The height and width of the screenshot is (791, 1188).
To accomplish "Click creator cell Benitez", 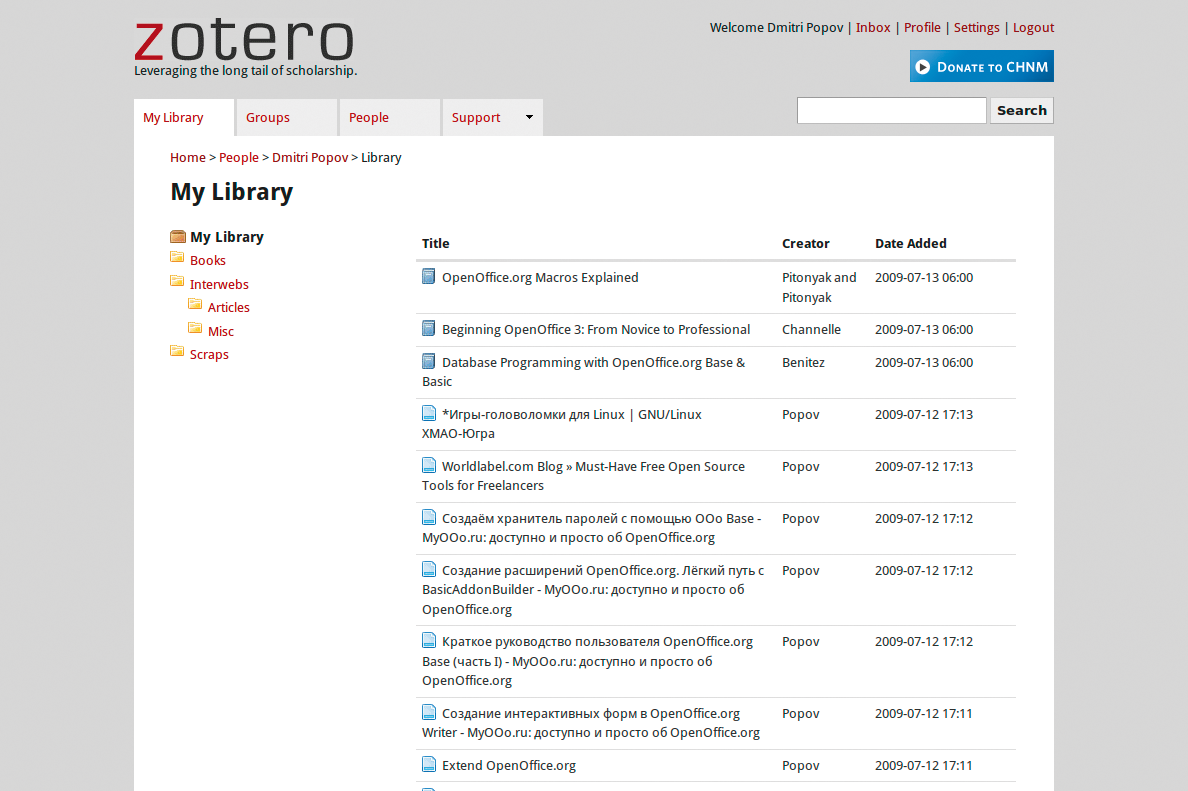I will (x=803, y=362).
